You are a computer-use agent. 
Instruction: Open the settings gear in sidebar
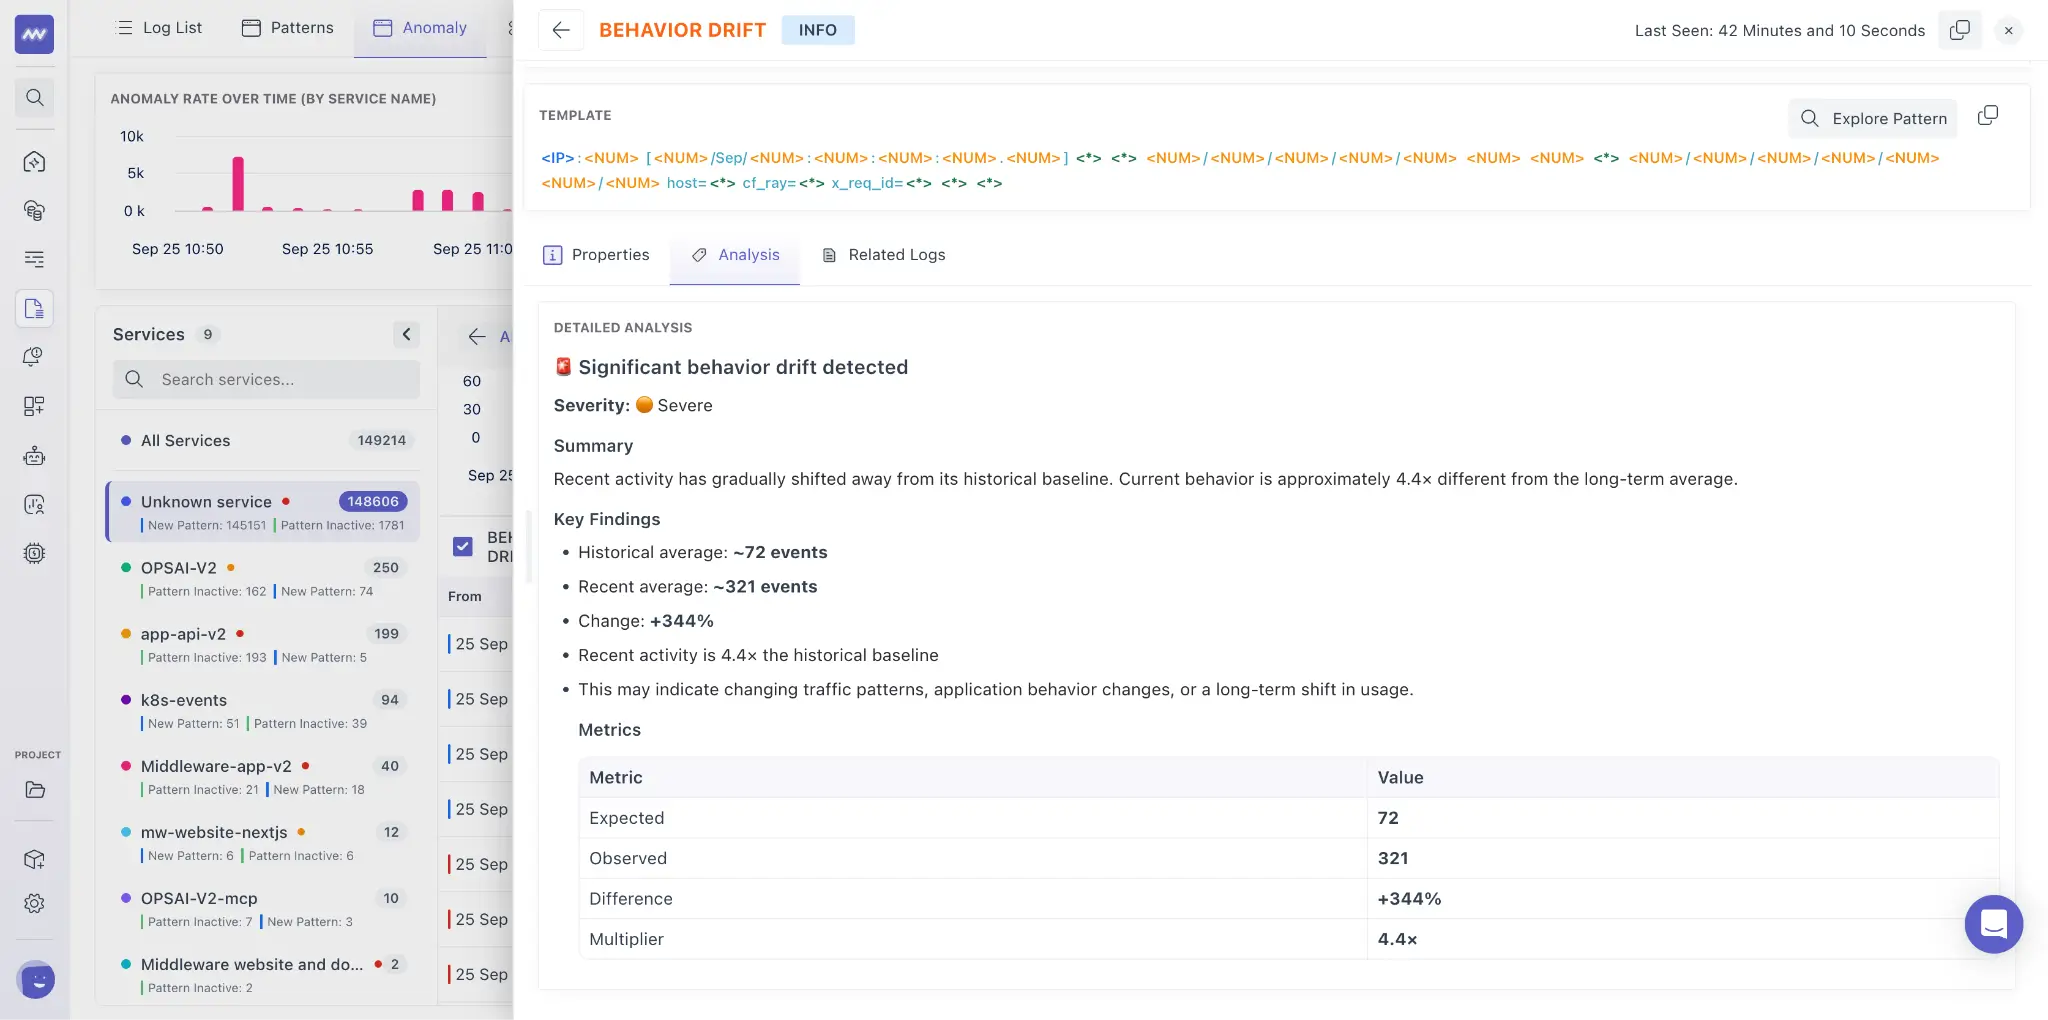pos(34,904)
